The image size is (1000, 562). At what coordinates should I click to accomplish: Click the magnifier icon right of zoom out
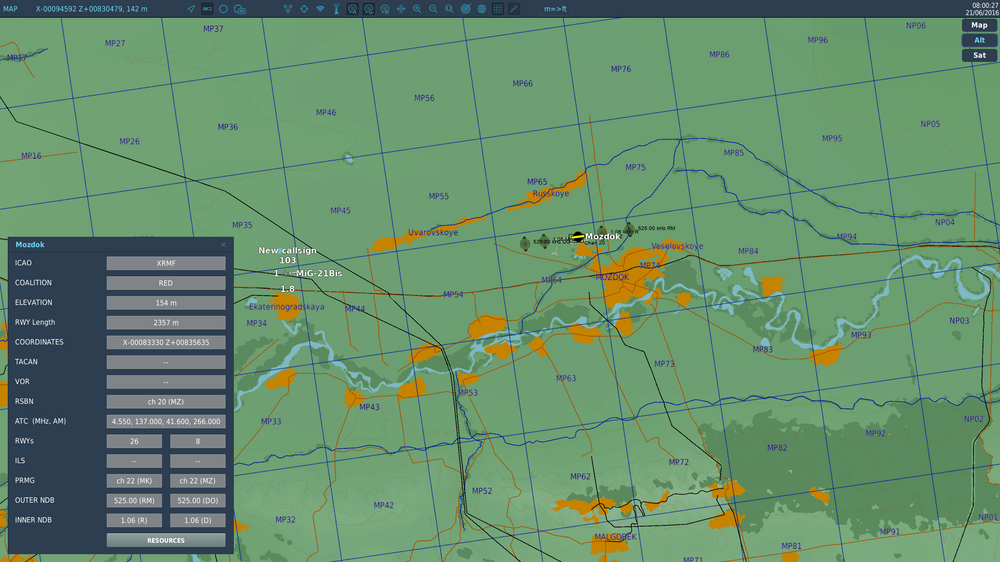pos(450,9)
